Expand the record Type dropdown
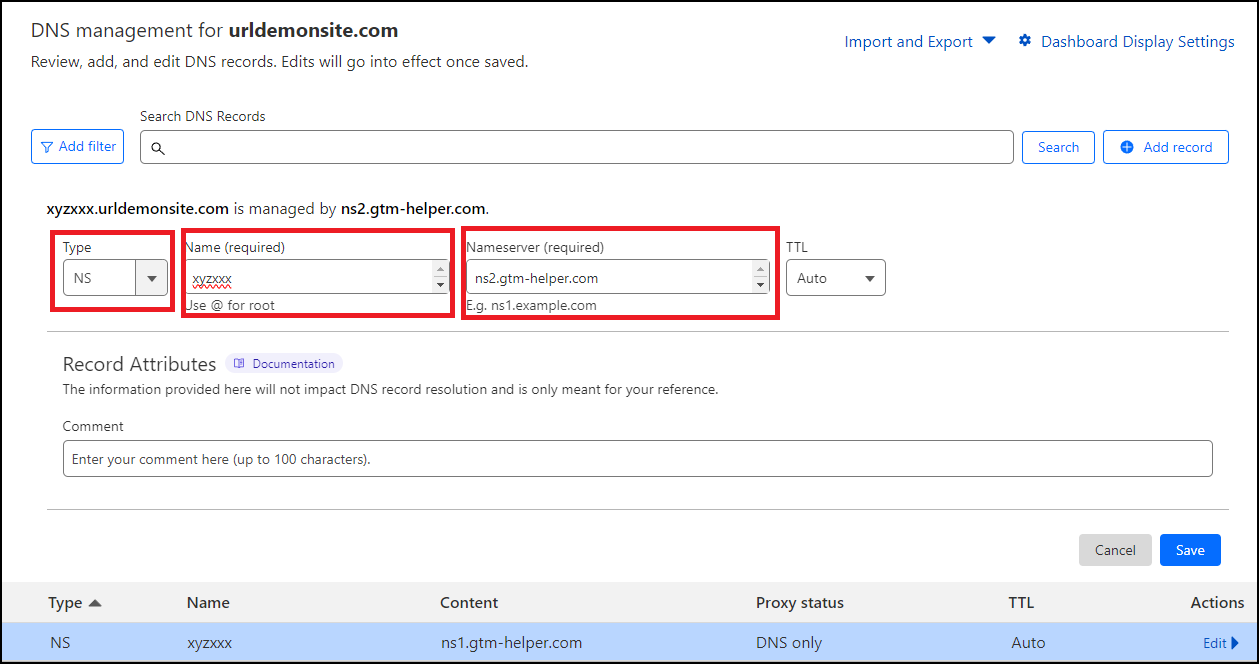 pos(152,278)
